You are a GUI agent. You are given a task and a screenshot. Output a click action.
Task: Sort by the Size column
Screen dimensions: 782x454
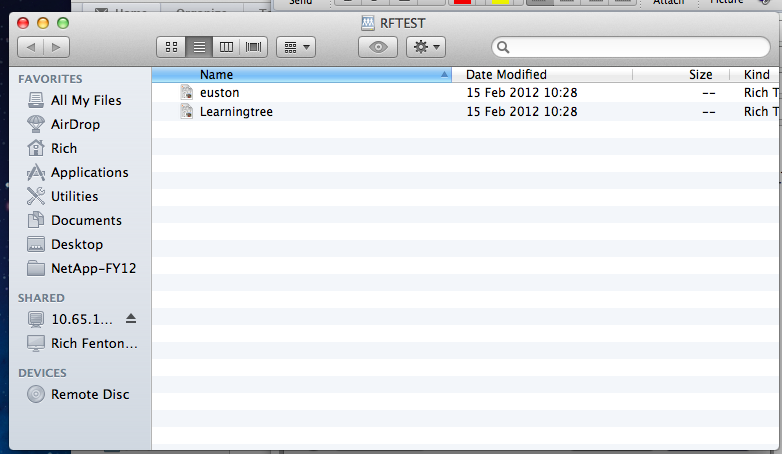point(681,75)
